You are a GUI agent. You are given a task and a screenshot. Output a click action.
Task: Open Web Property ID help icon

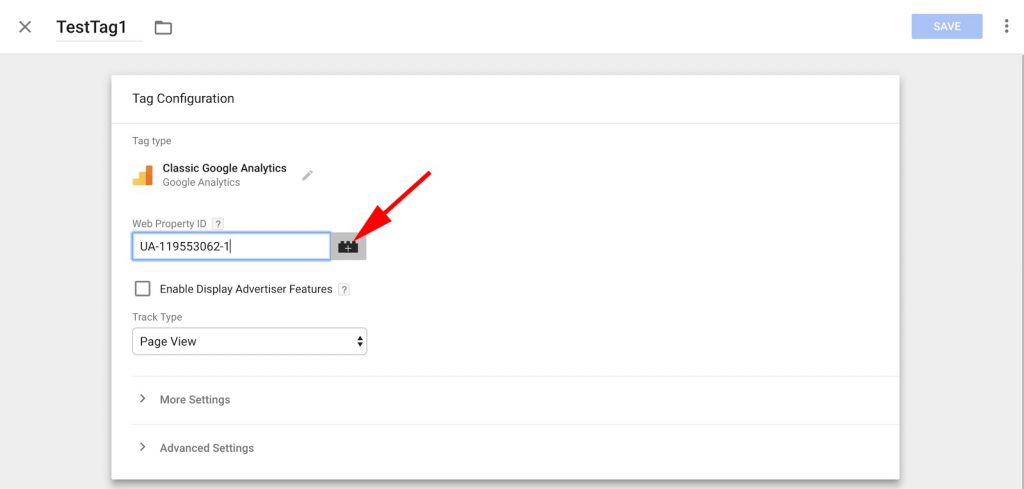tap(218, 224)
